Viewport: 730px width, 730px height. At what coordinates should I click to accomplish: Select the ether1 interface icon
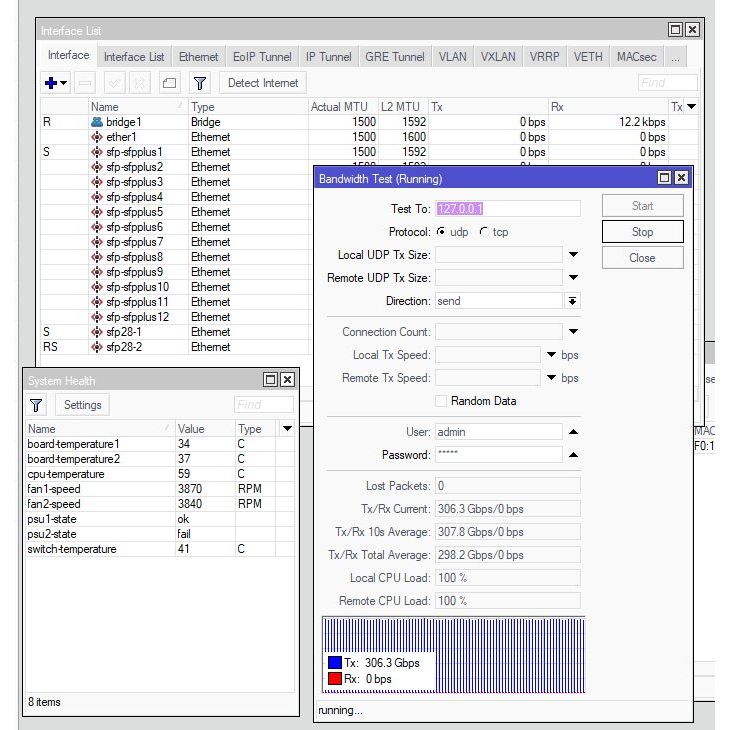(97, 137)
